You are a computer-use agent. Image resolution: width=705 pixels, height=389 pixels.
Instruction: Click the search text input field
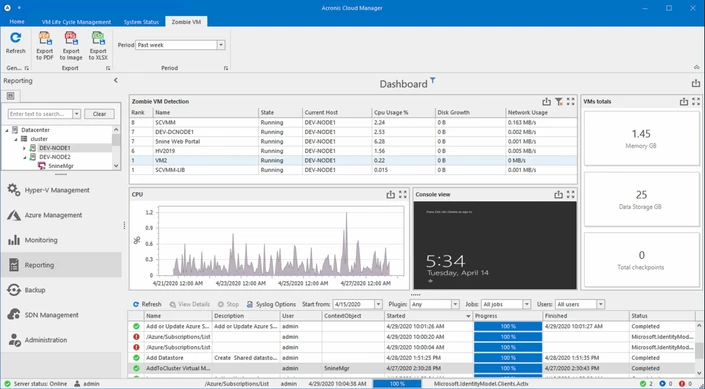click(40, 114)
